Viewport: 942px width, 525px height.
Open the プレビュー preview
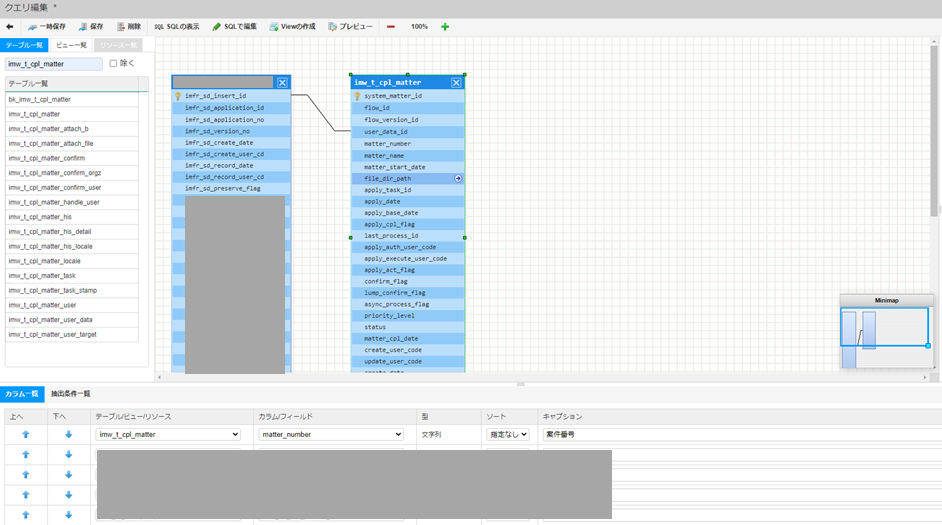[x=350, y=26]
